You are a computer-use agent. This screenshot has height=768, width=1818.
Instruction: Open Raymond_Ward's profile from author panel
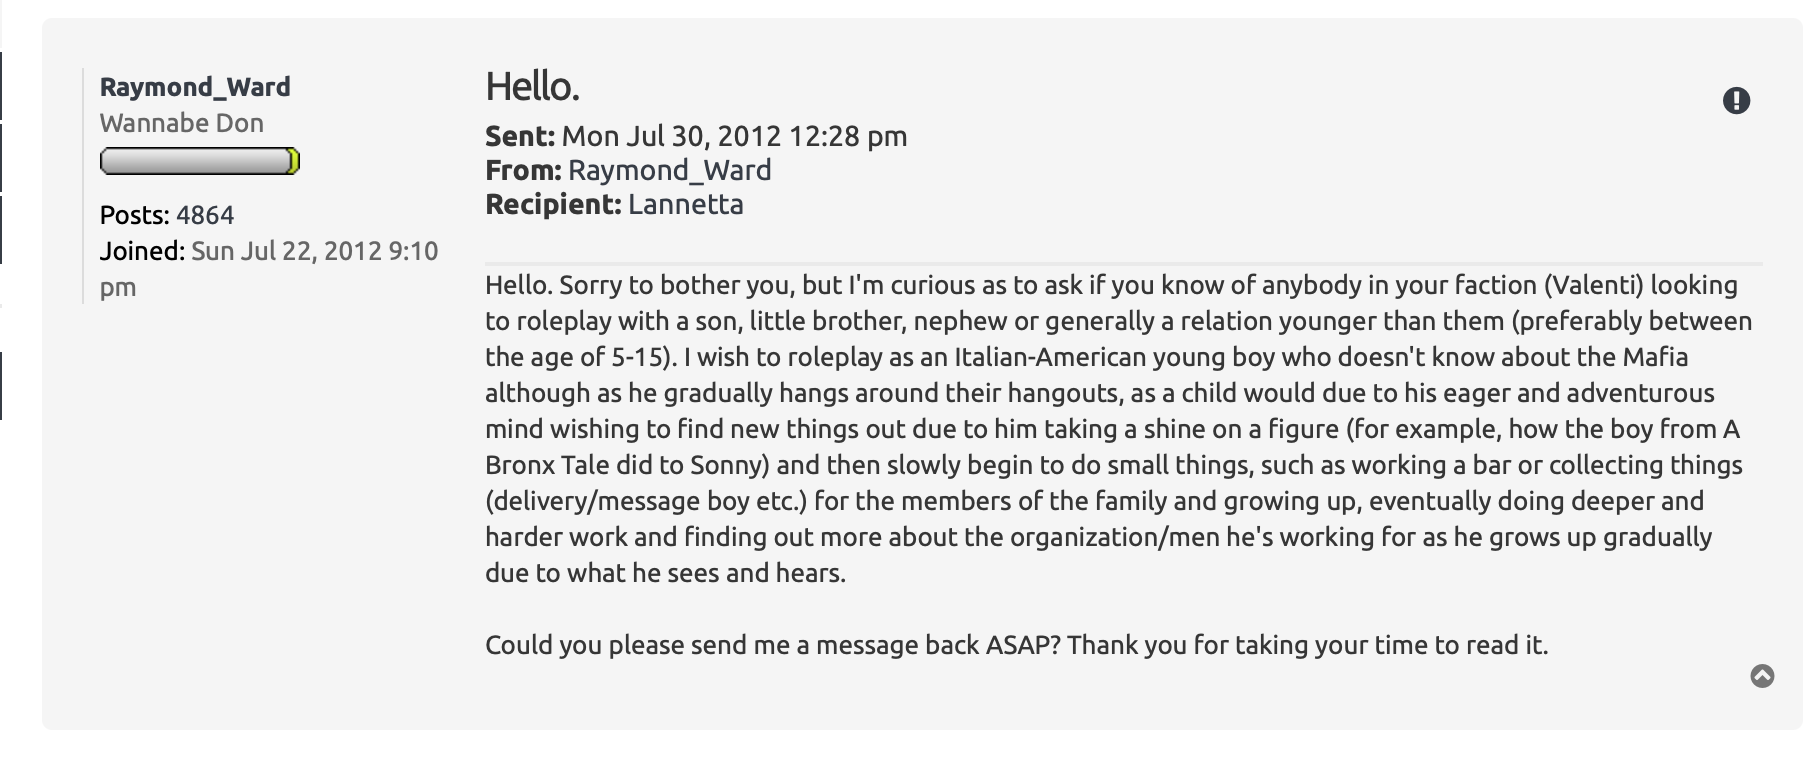coord(195,87)
